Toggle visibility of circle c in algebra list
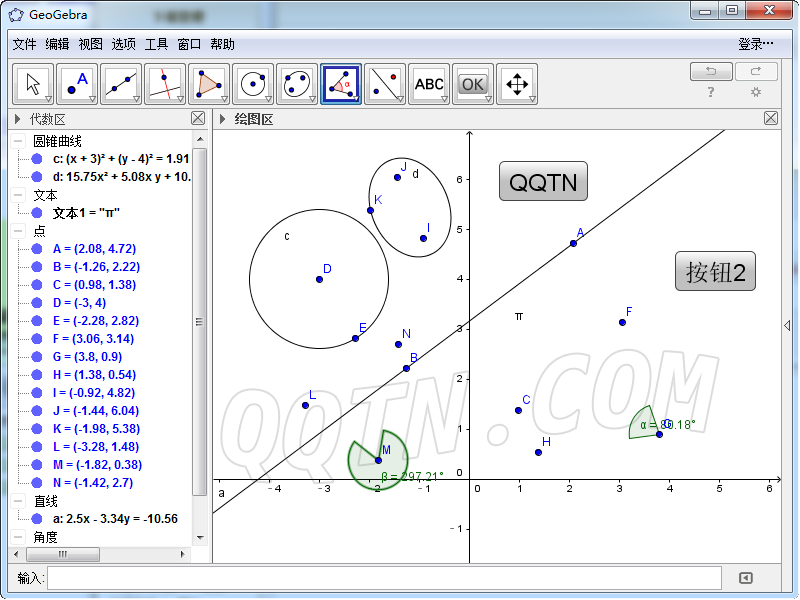 coord(37,159)
